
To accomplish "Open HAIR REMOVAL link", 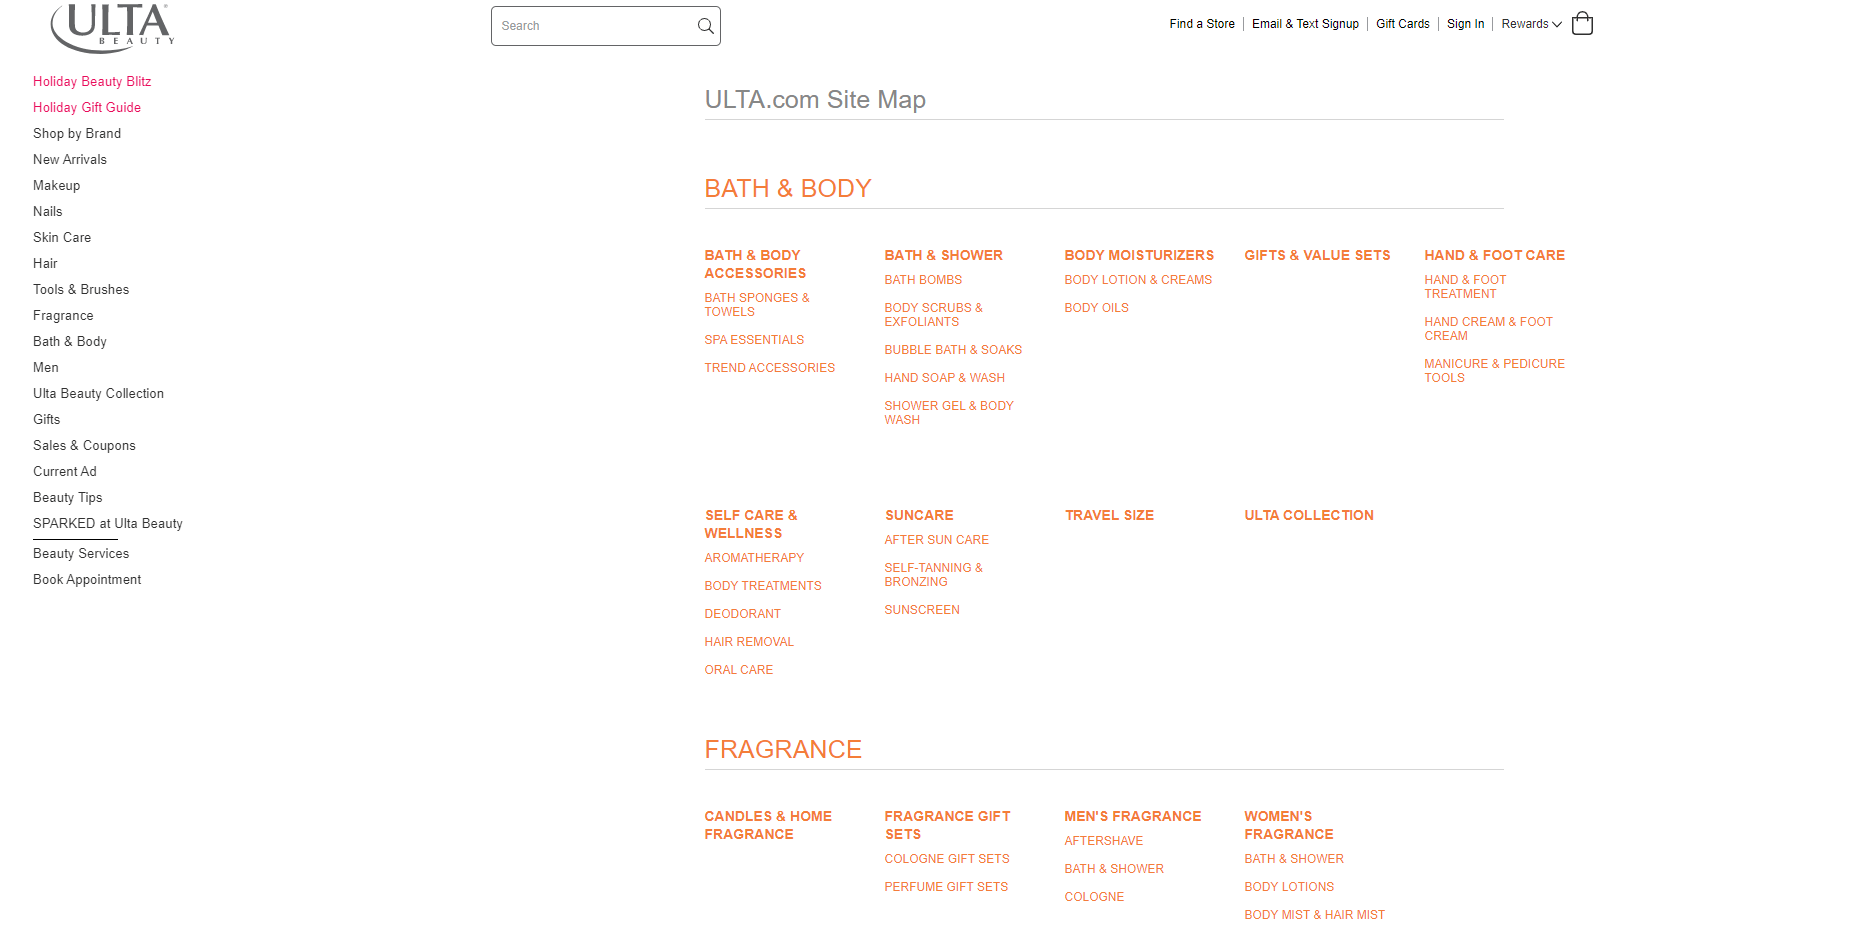I will click(x=749, y=642).
